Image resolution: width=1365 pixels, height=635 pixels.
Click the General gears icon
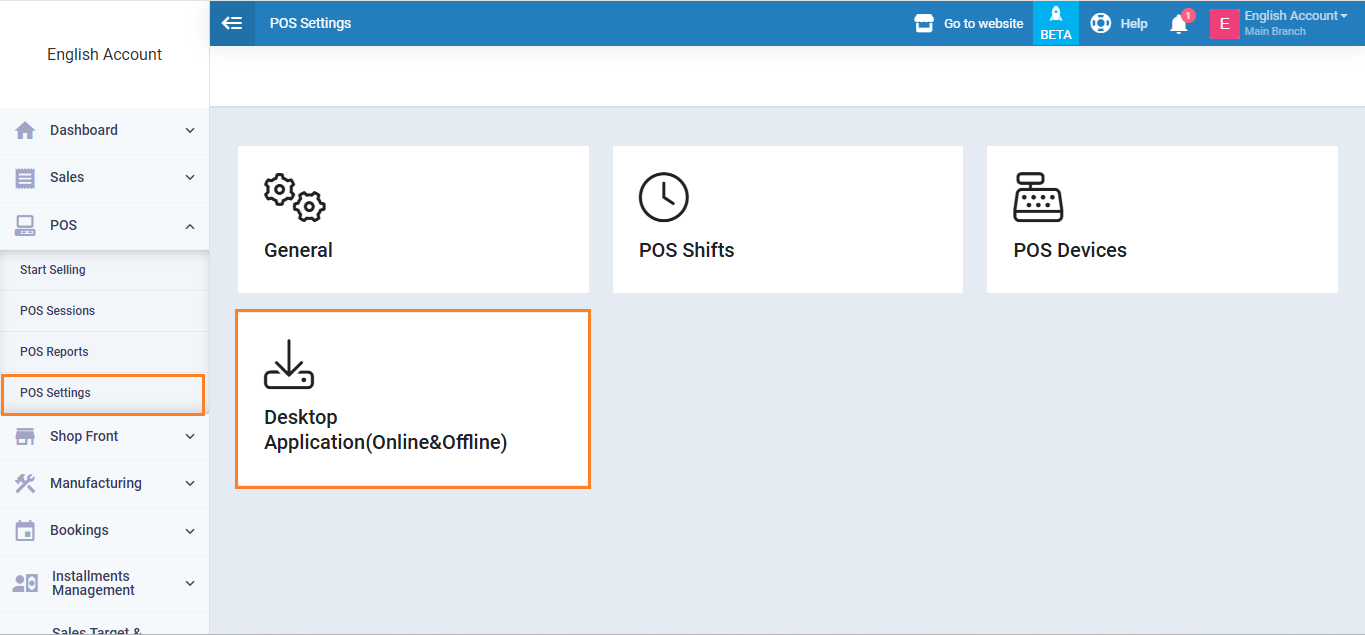(294, 198)
